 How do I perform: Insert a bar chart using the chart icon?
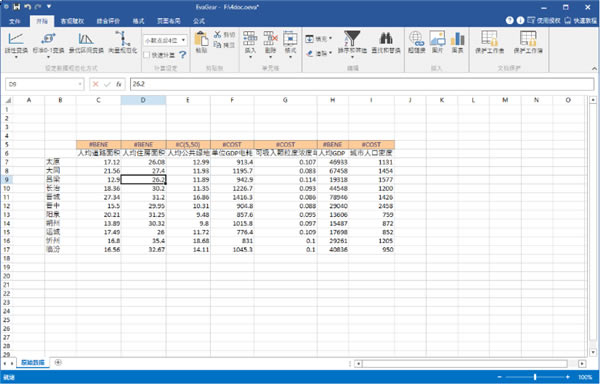click(458, 39)
